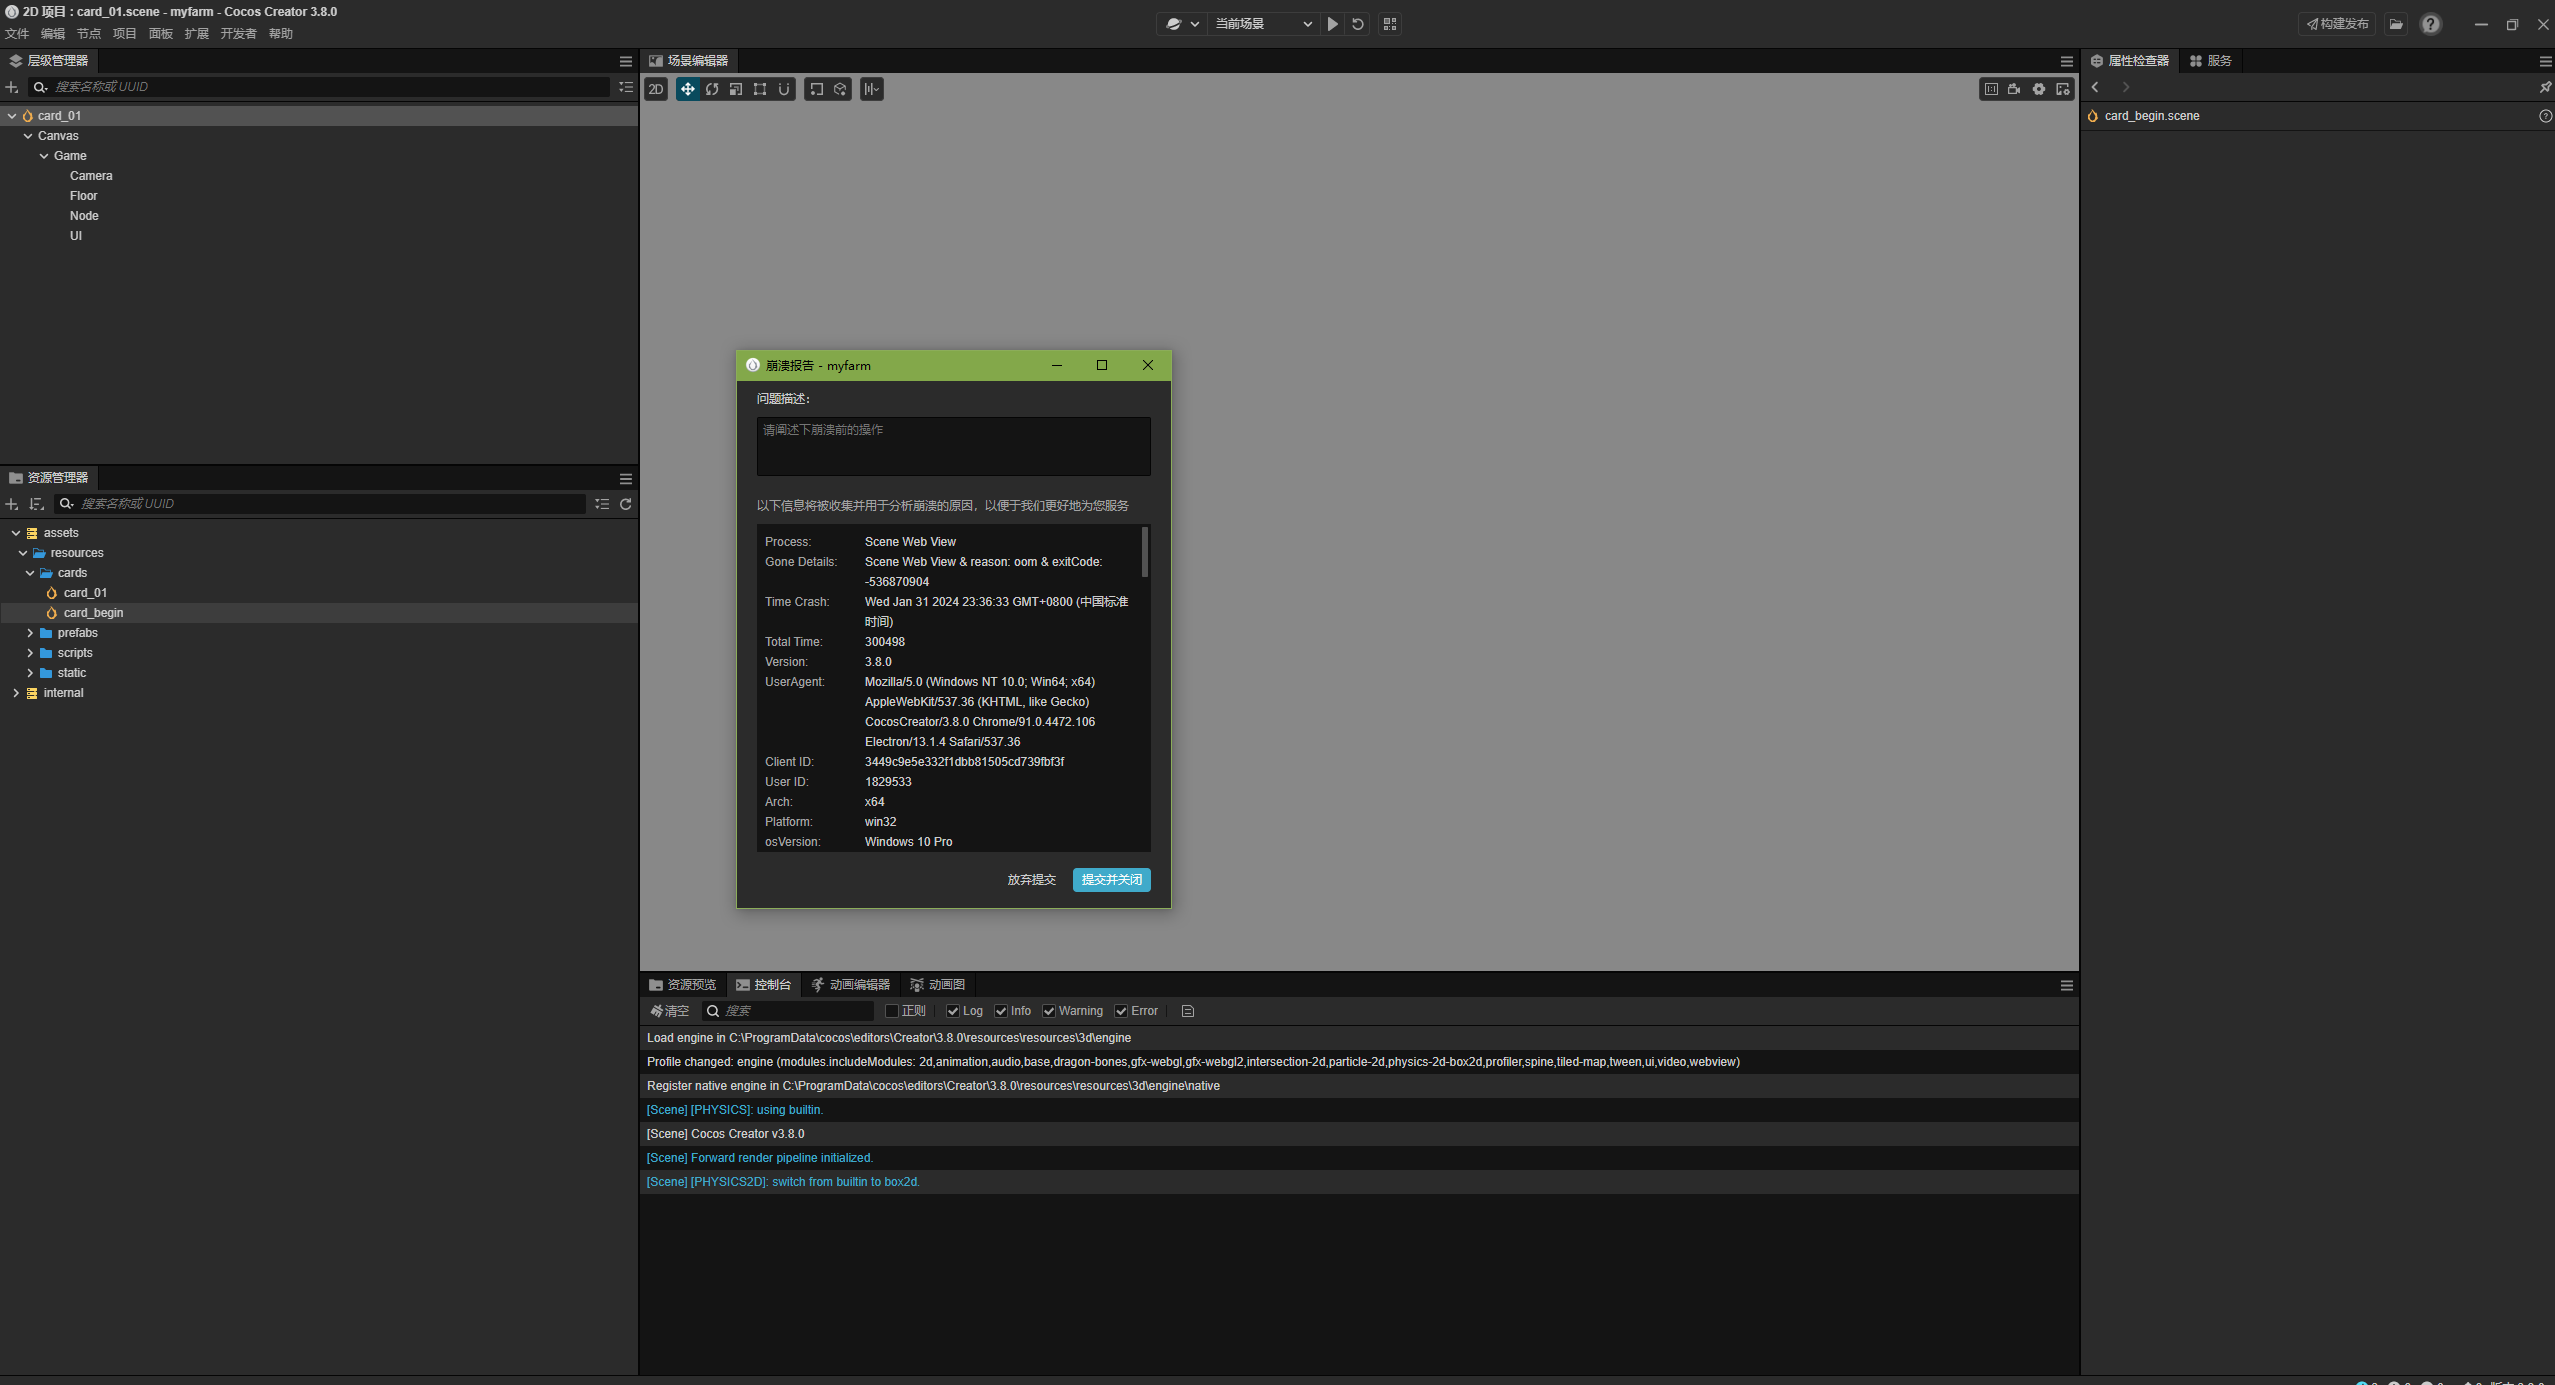The width and height of the screenshot is (2555, 1385).
Task: Open scene gizmo settings gear
Action: 2038,89
